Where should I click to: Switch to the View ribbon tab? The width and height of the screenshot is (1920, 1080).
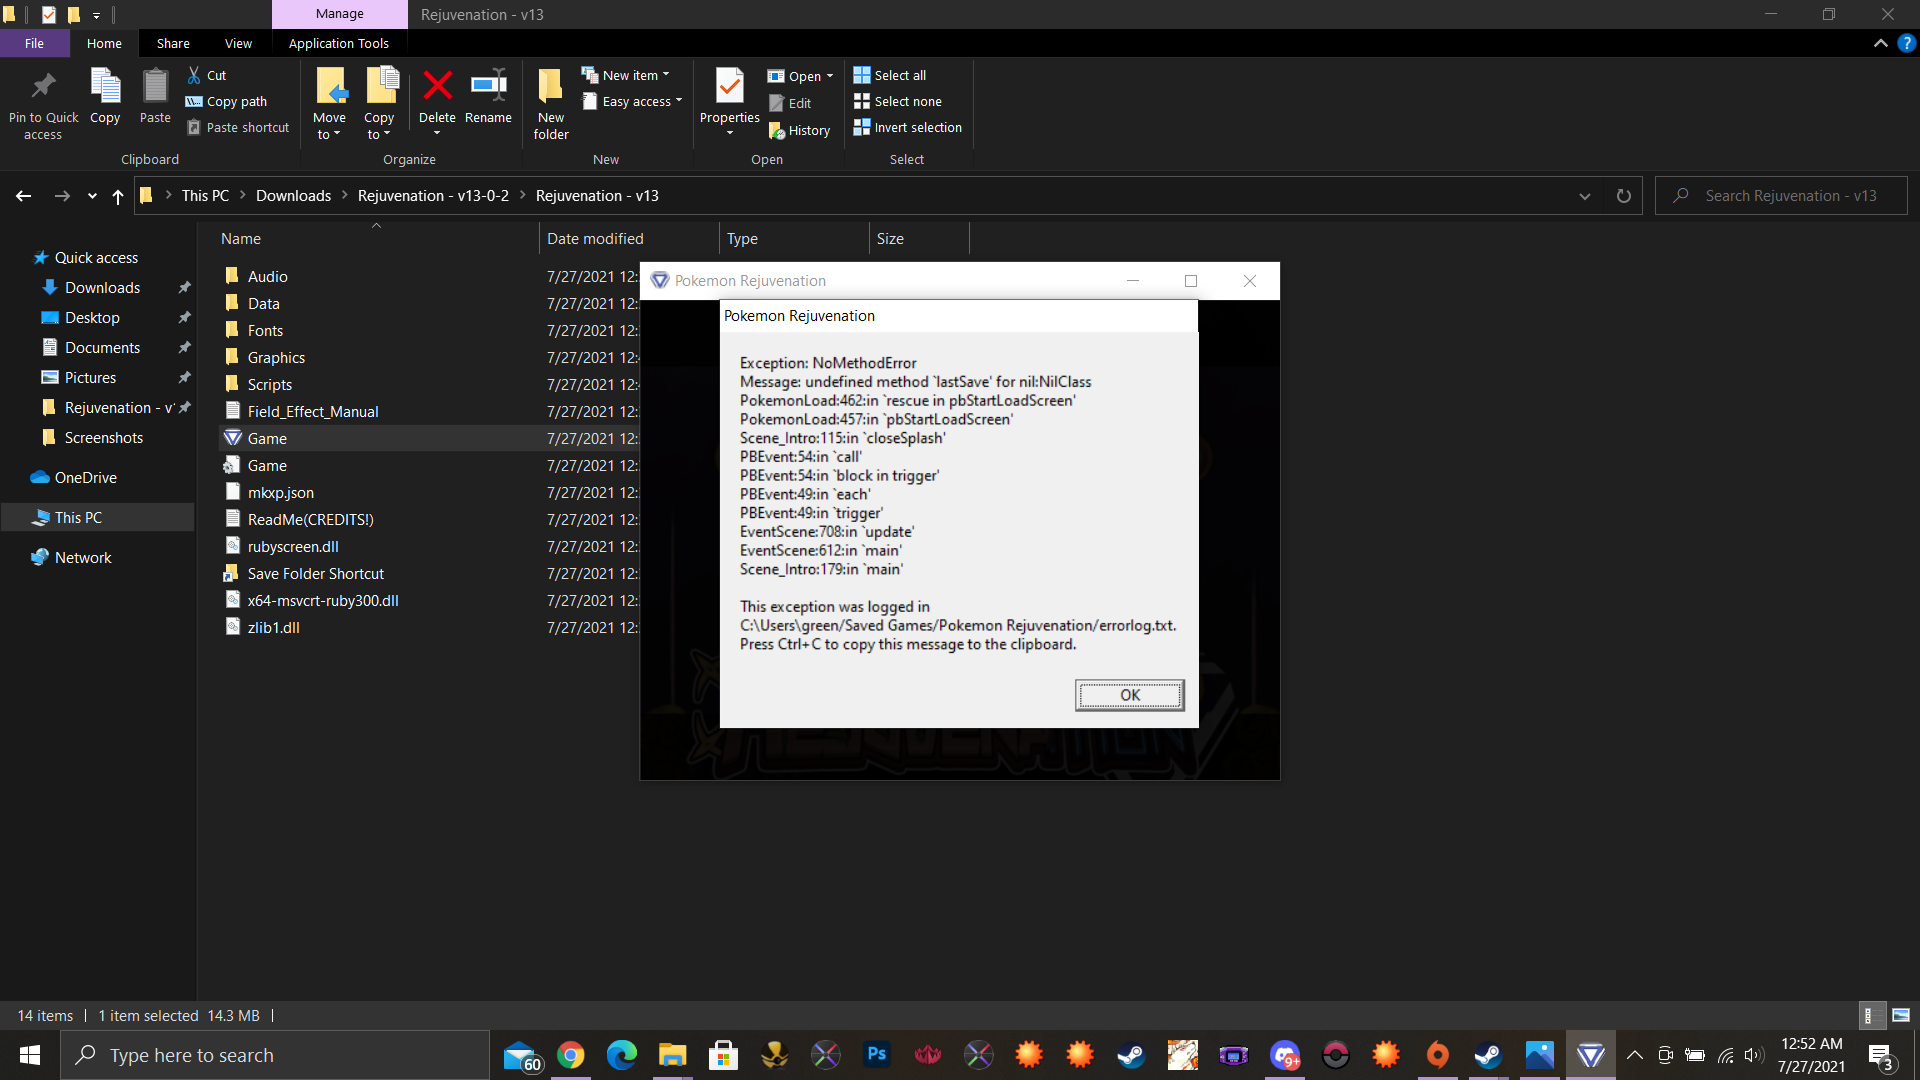[x=238, y=43]
